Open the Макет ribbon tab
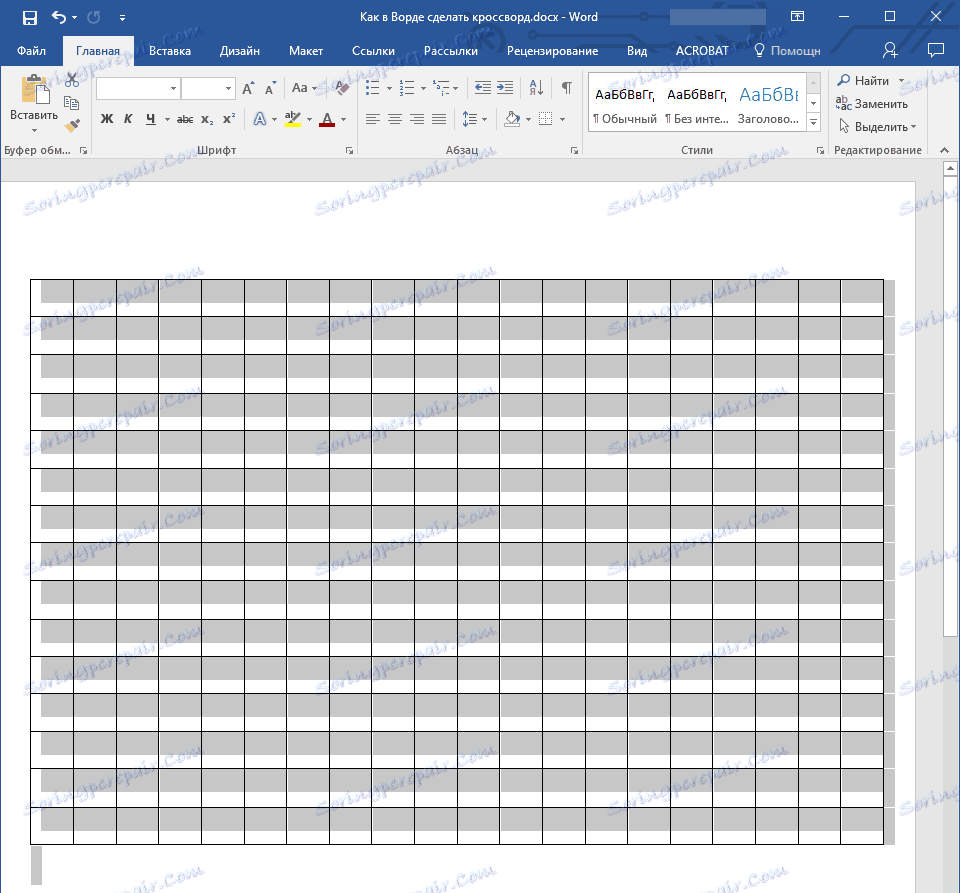 [x=306, y=51]
